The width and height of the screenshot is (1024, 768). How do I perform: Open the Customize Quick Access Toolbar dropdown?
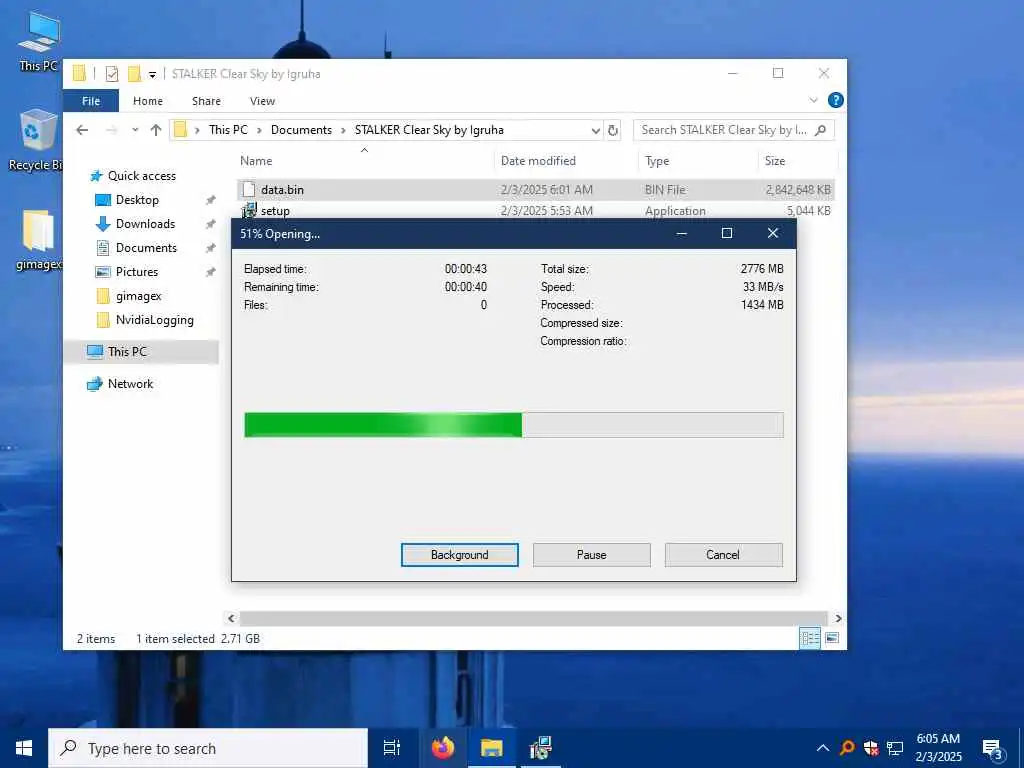(152, 74)
